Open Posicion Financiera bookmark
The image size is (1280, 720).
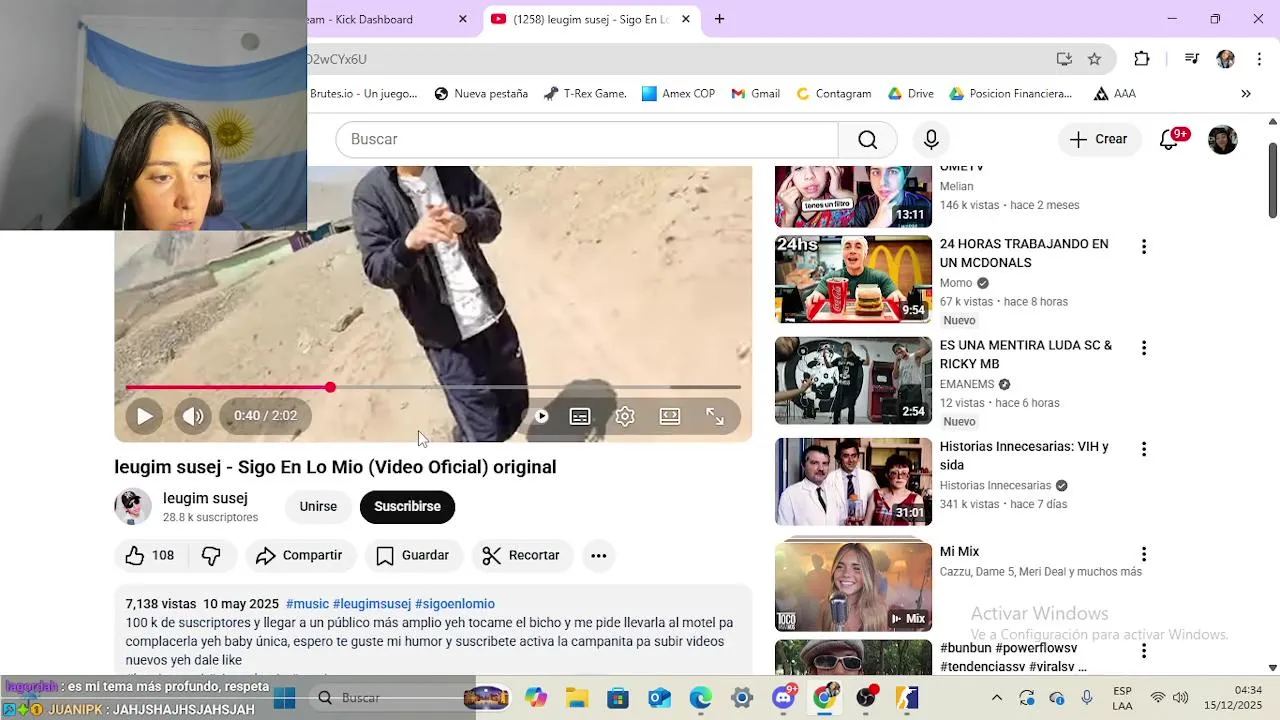[x=1010, y=94]
